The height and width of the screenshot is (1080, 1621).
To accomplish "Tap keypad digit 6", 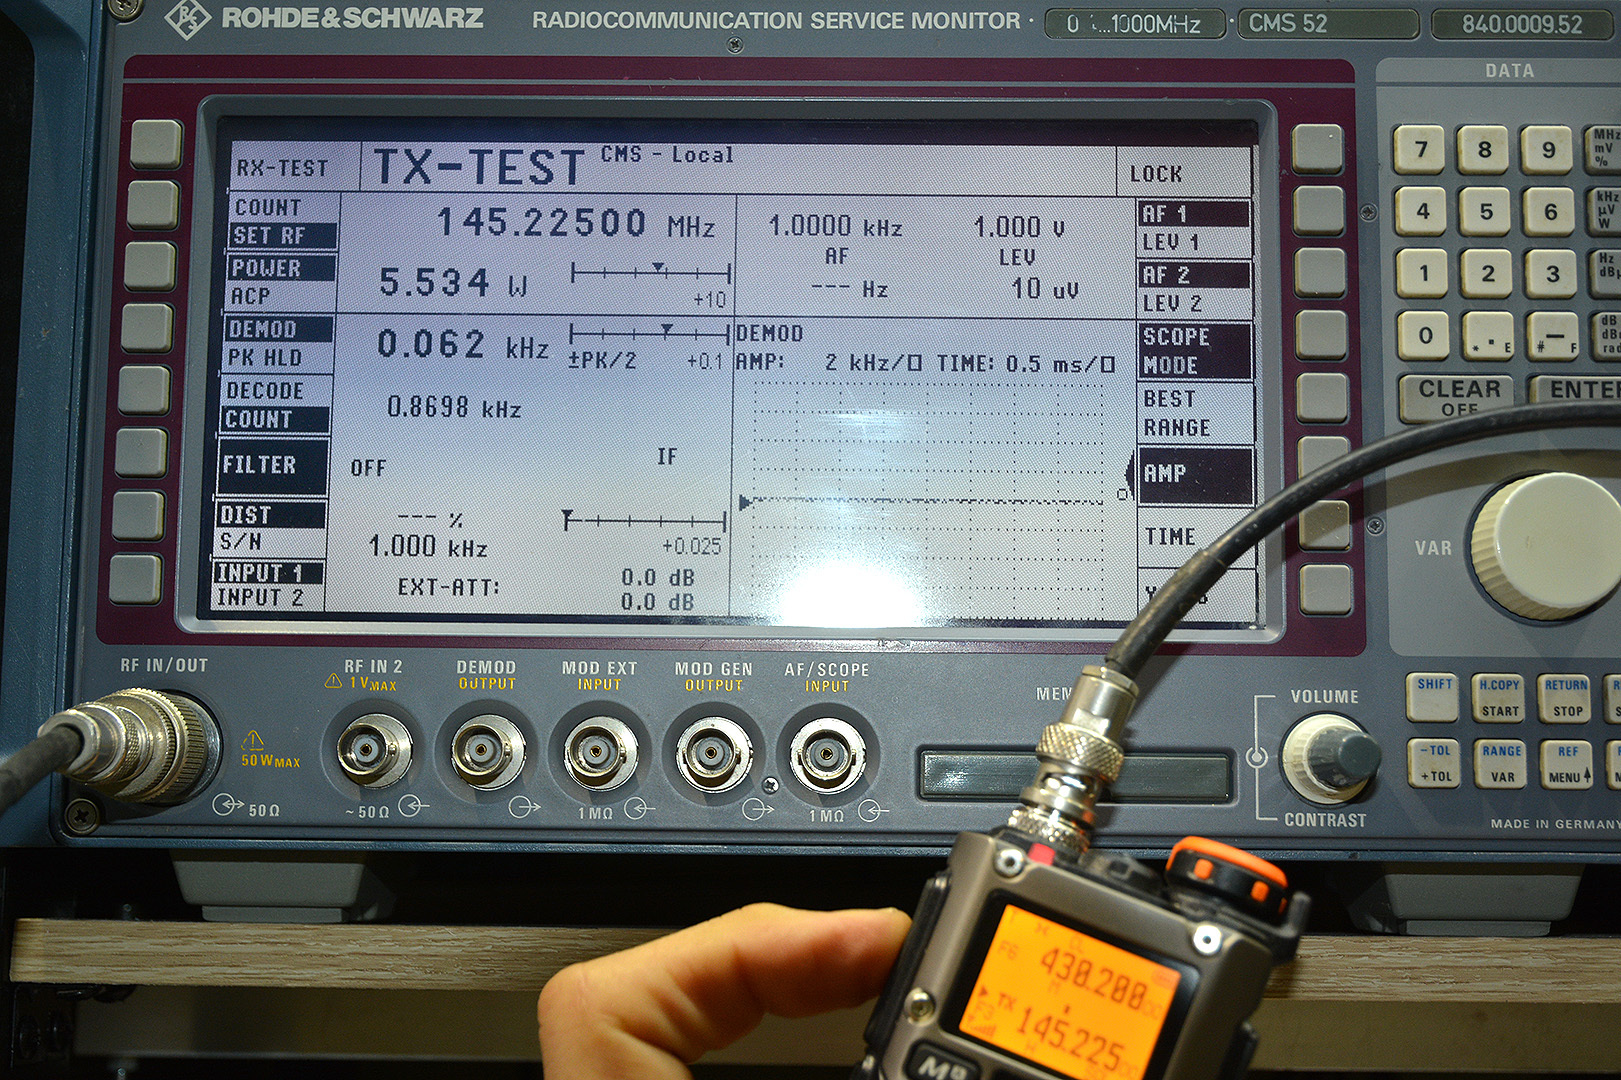I will [x=1550, y=212].
